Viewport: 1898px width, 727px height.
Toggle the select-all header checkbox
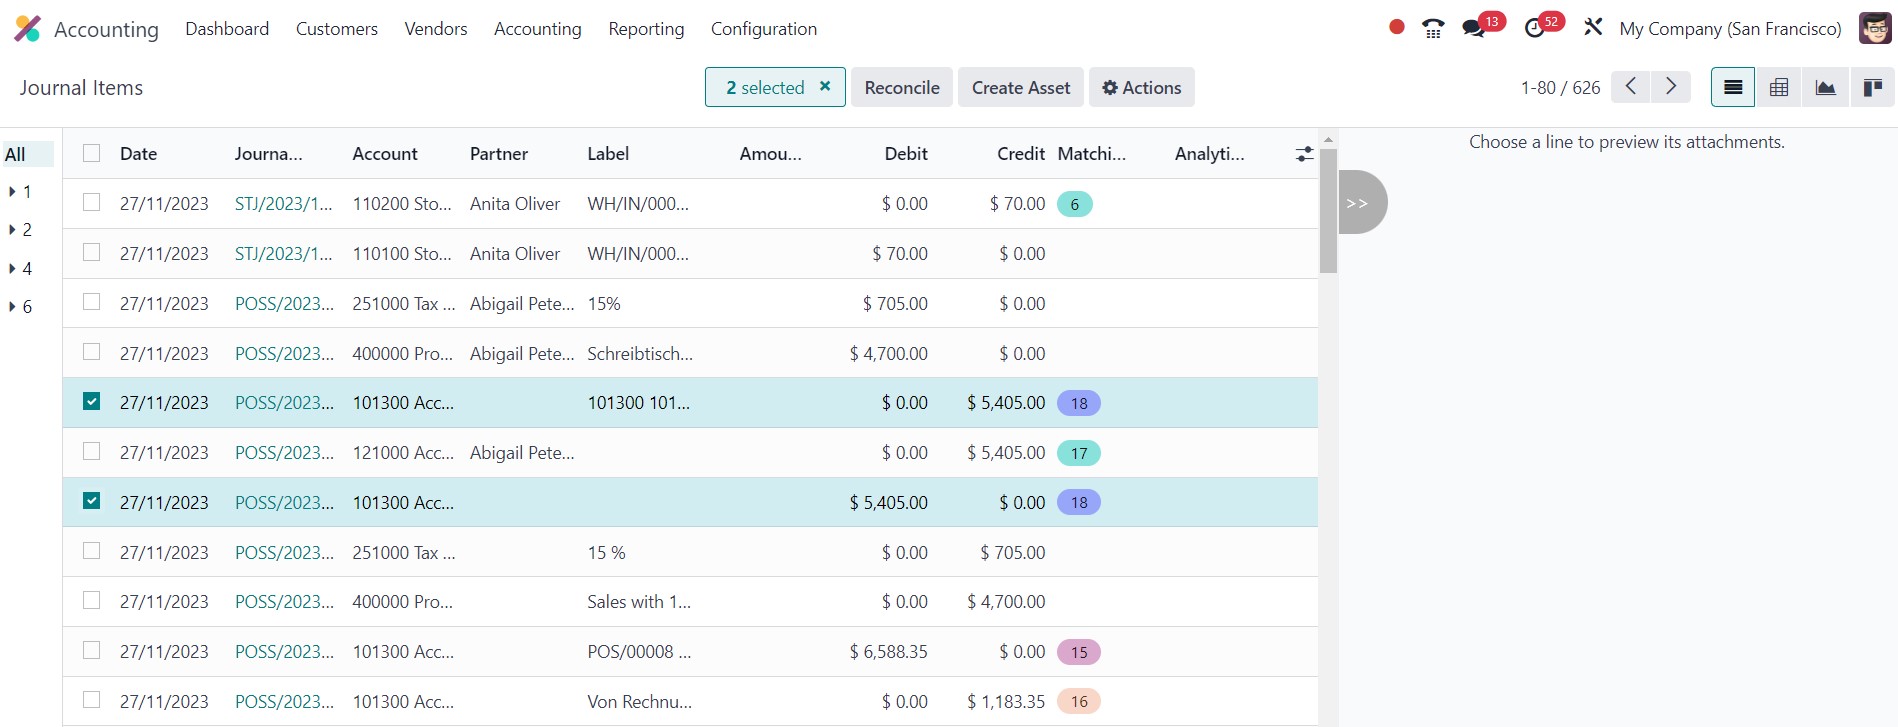pos(92,153)
